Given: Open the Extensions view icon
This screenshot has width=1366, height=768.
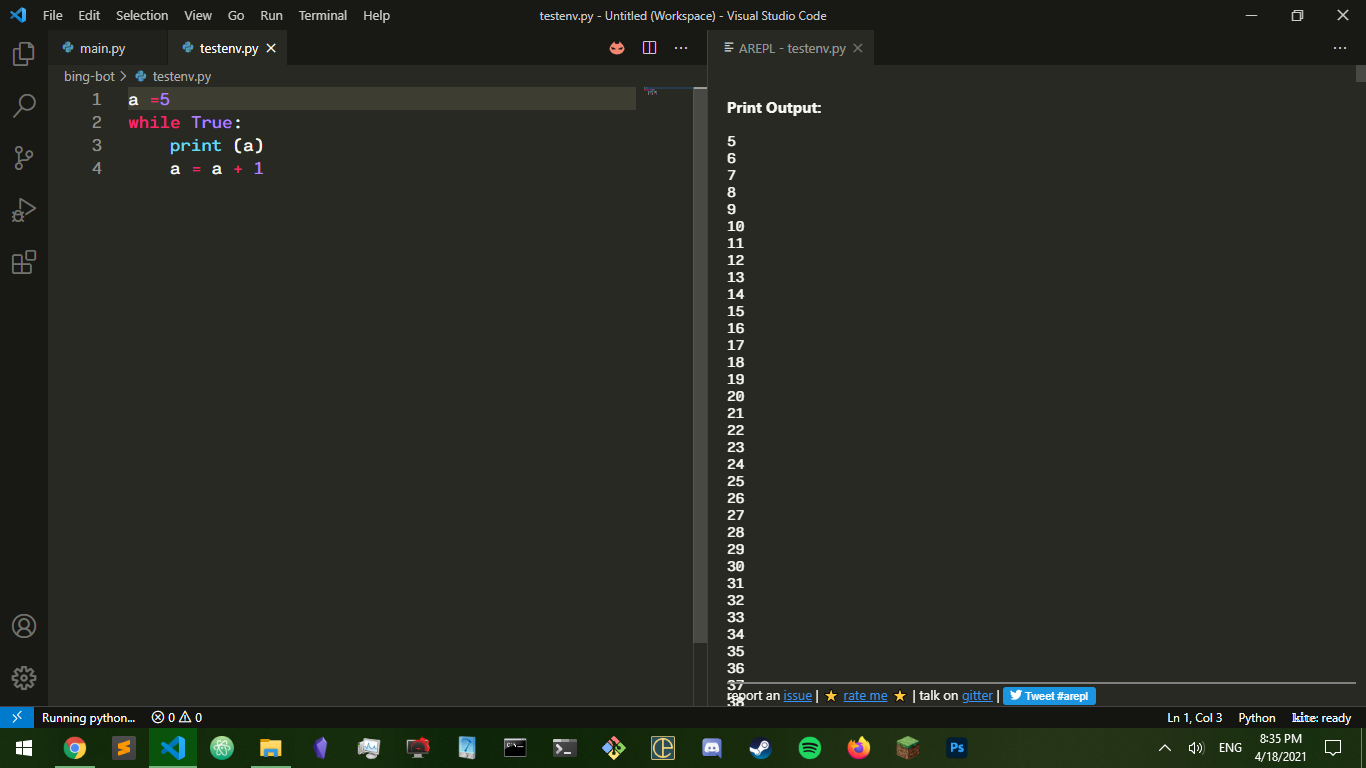Looking at the screenshot, I should [x=23, y=262].
